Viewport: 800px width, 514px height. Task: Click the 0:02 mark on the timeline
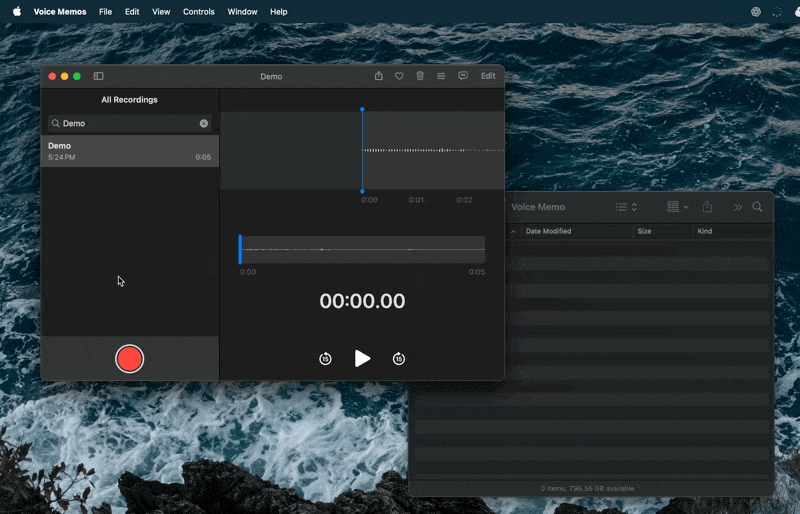coord(464,200)
